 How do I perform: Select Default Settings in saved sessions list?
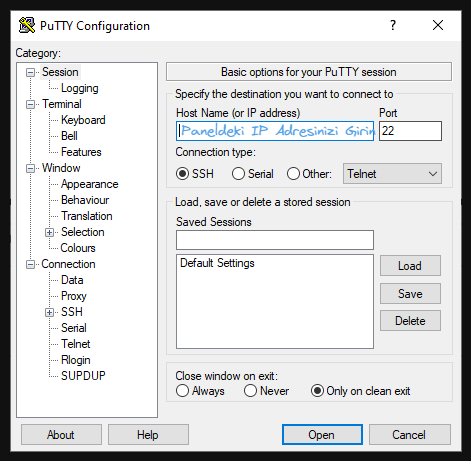(217, 263)
